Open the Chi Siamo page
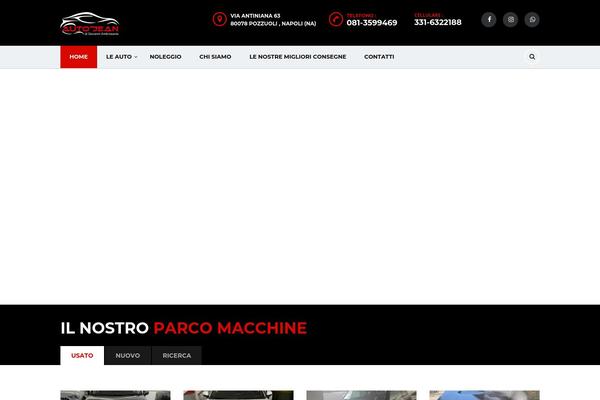 (215, 57)
